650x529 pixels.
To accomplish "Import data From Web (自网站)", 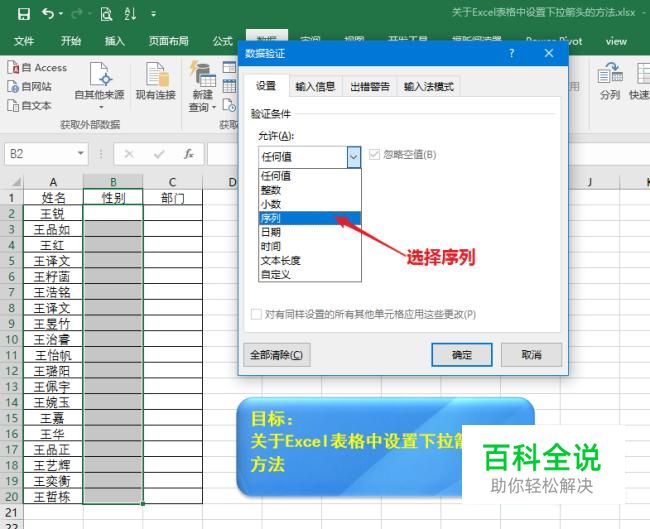I will tap(29, 86).
